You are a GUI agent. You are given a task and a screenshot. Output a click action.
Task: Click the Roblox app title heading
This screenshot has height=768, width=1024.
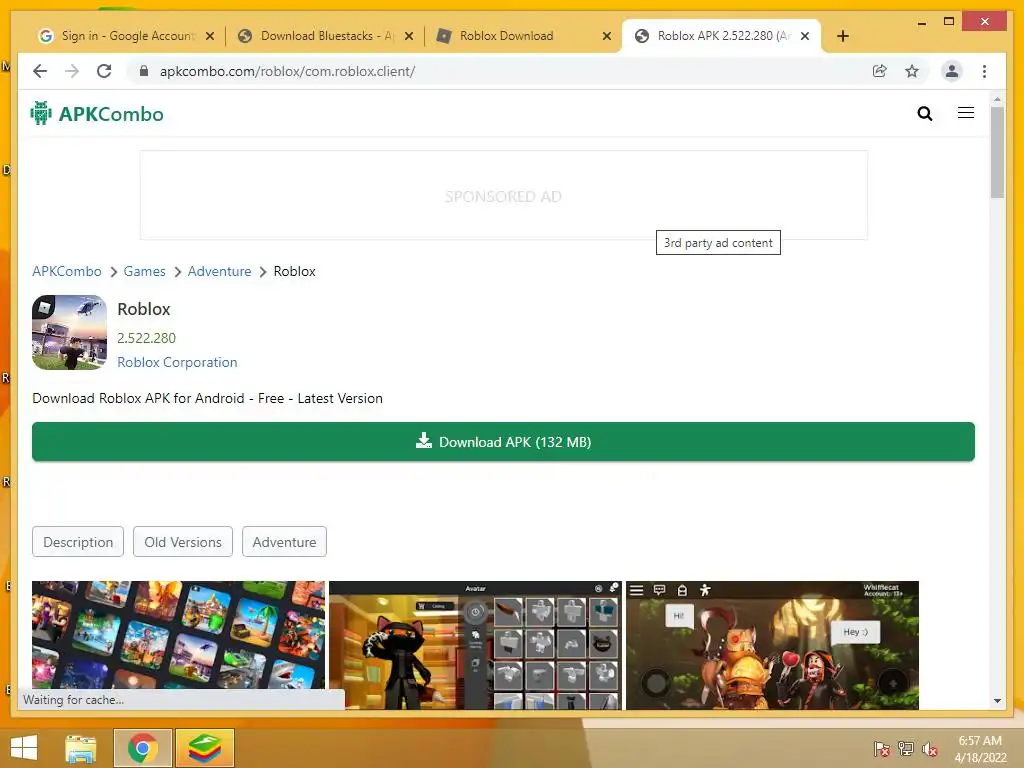[x=144, y=309]
